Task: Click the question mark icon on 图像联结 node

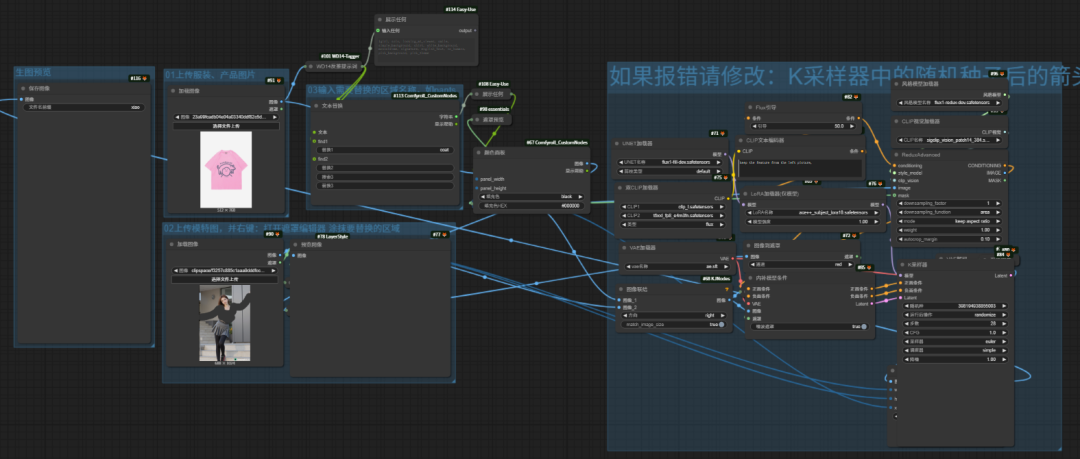Action: point(725,289)
